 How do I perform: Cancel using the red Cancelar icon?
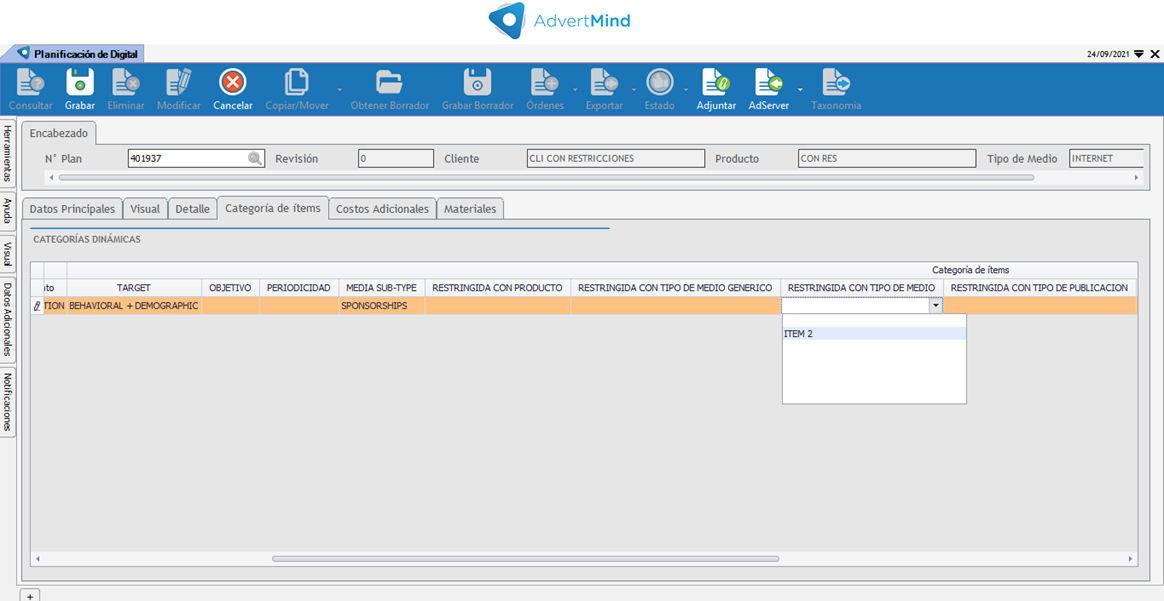pos(232,82)
